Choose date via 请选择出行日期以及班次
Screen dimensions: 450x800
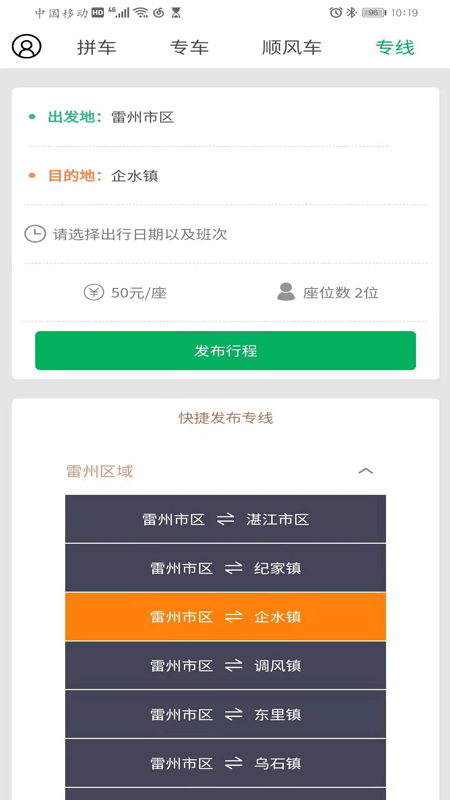(x=226, y=234)
